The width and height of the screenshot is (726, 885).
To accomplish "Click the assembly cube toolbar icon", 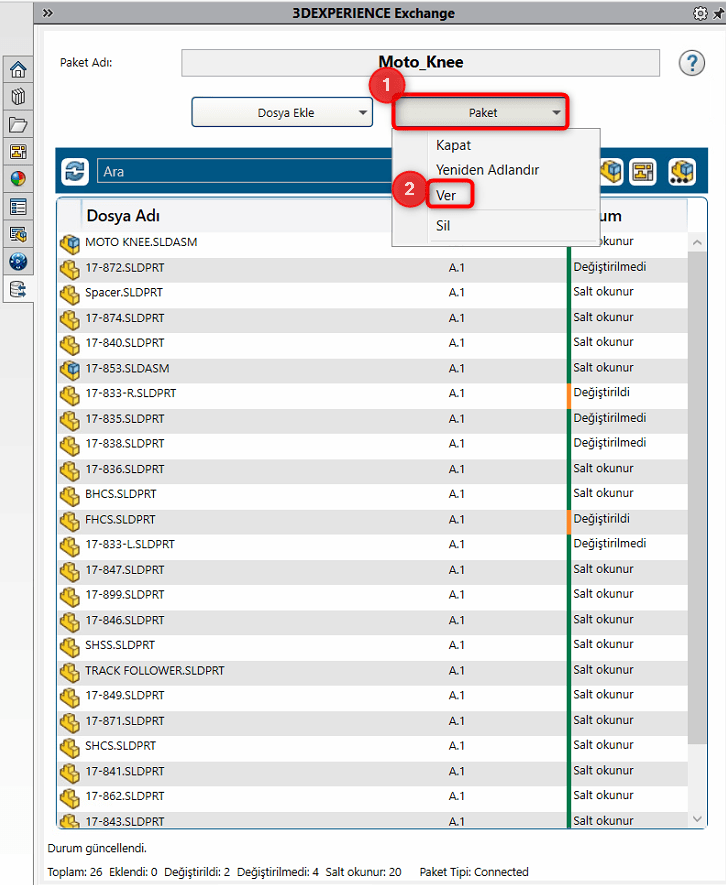I will [x=611, y=172].
